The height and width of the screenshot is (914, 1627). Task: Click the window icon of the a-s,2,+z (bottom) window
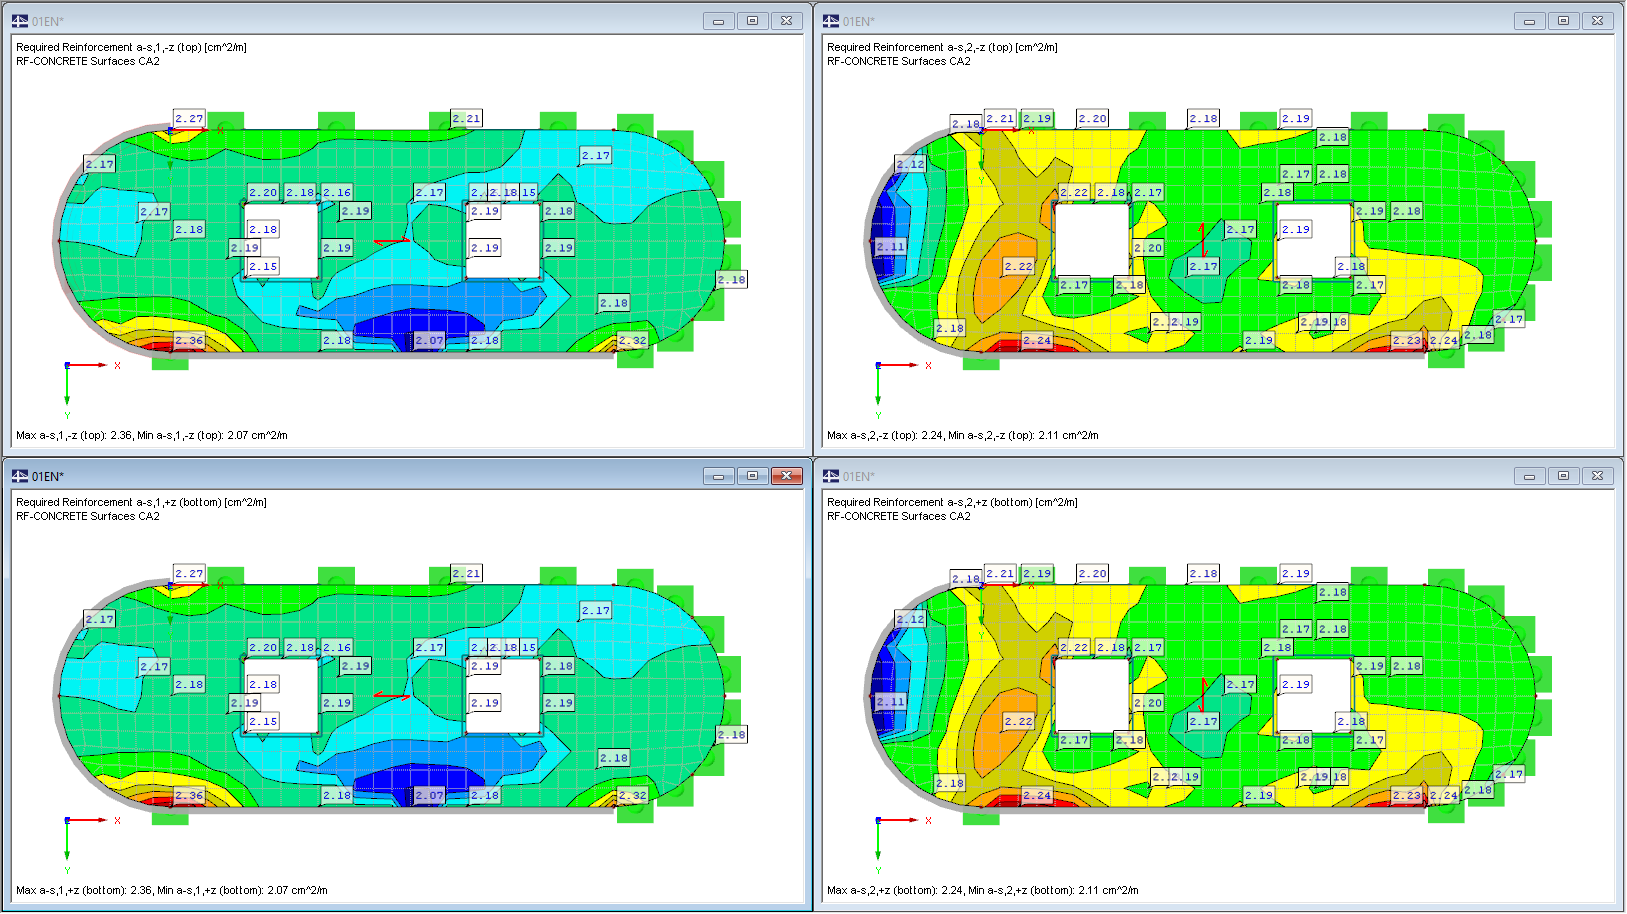click(x=831, y=476)
